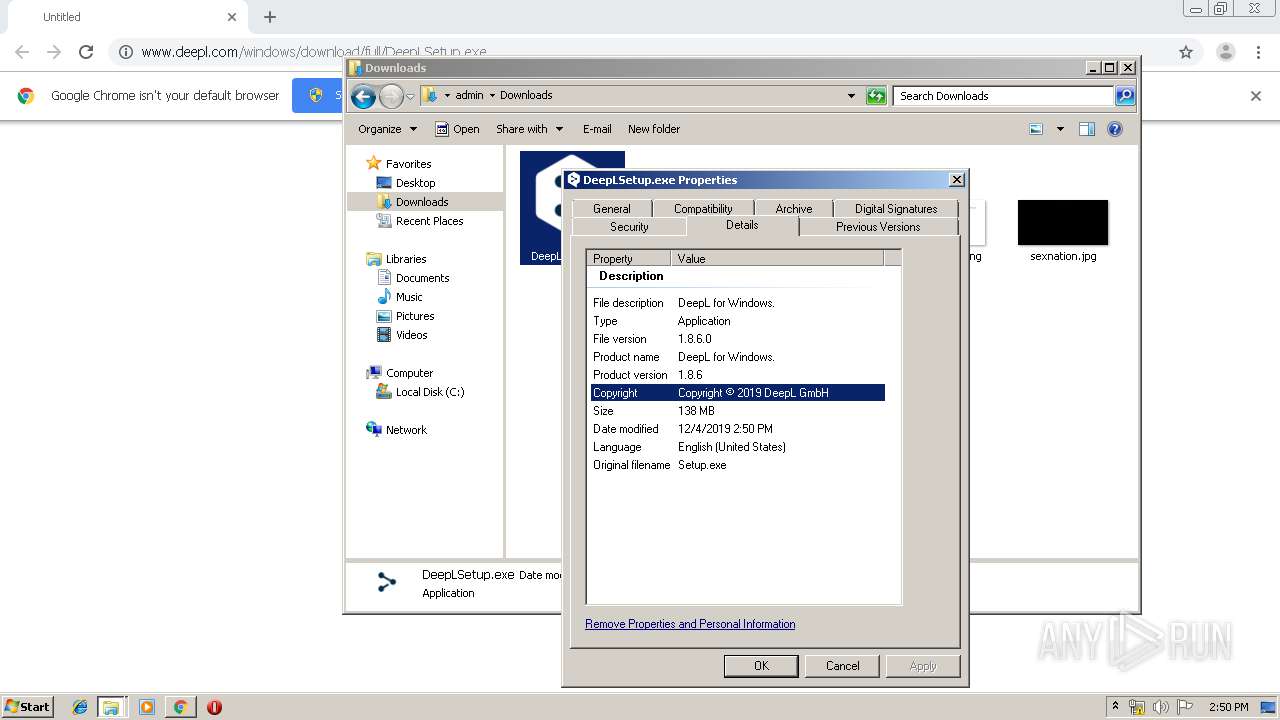Click OK in Properties dialog
1280x720 pixels.
[761, 666]
